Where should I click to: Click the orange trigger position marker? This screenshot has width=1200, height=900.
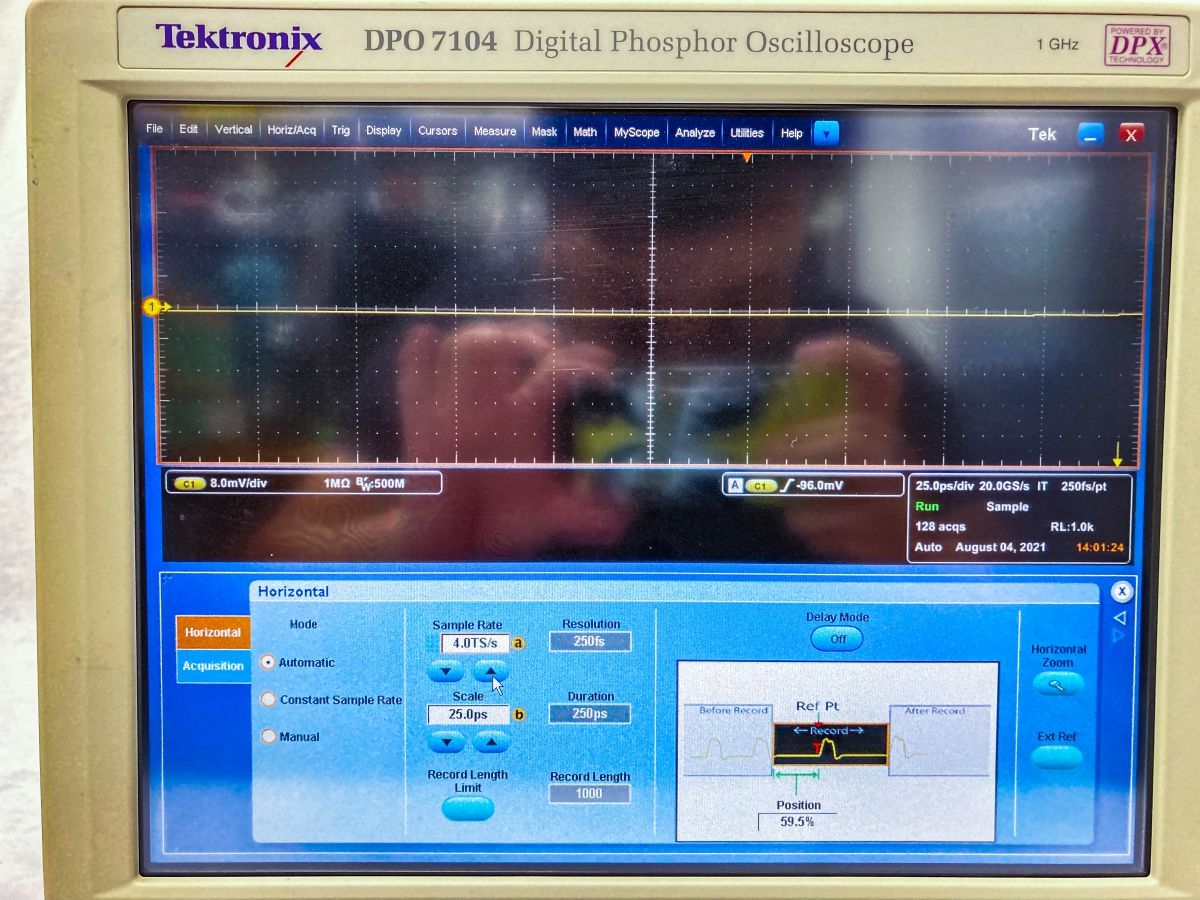746,158
